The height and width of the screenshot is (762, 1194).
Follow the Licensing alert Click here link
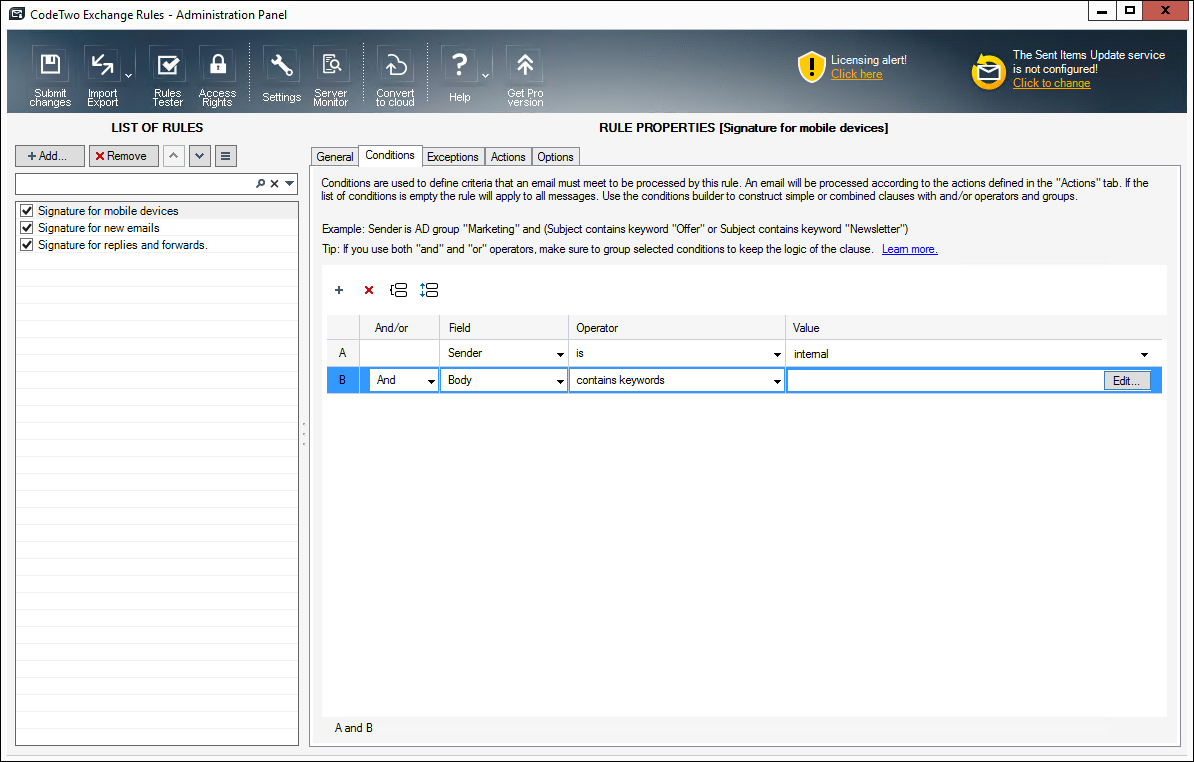857,74
